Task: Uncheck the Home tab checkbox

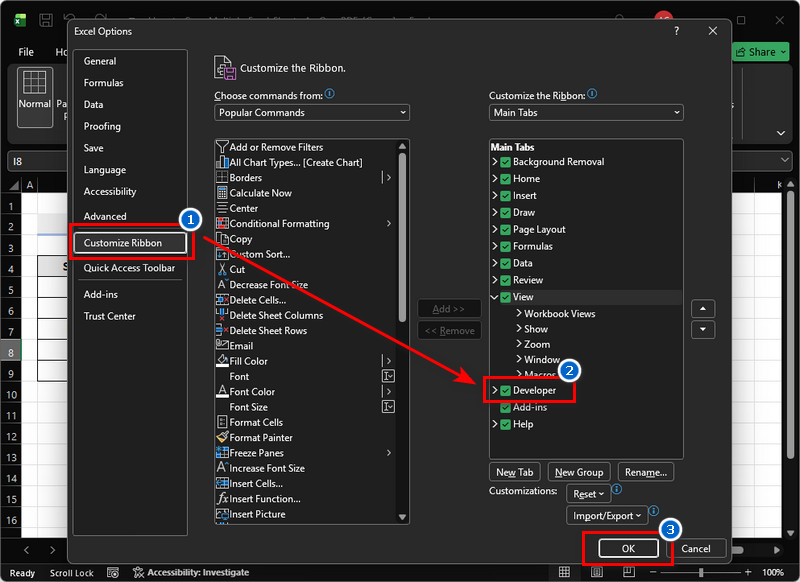Action: click(x=506, y=179)
